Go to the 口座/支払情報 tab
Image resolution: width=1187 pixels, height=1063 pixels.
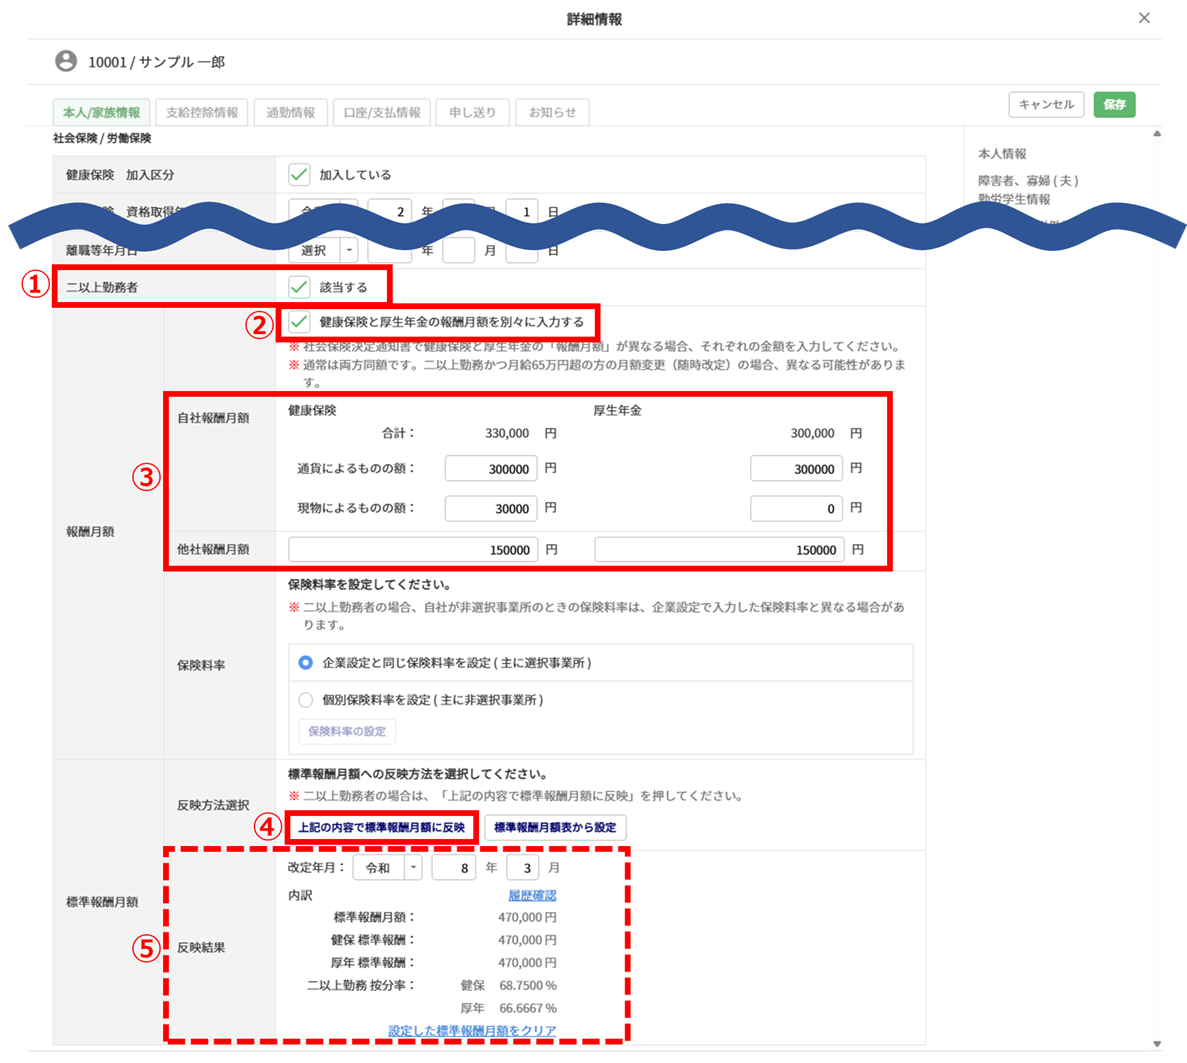[x=382, y=112]
